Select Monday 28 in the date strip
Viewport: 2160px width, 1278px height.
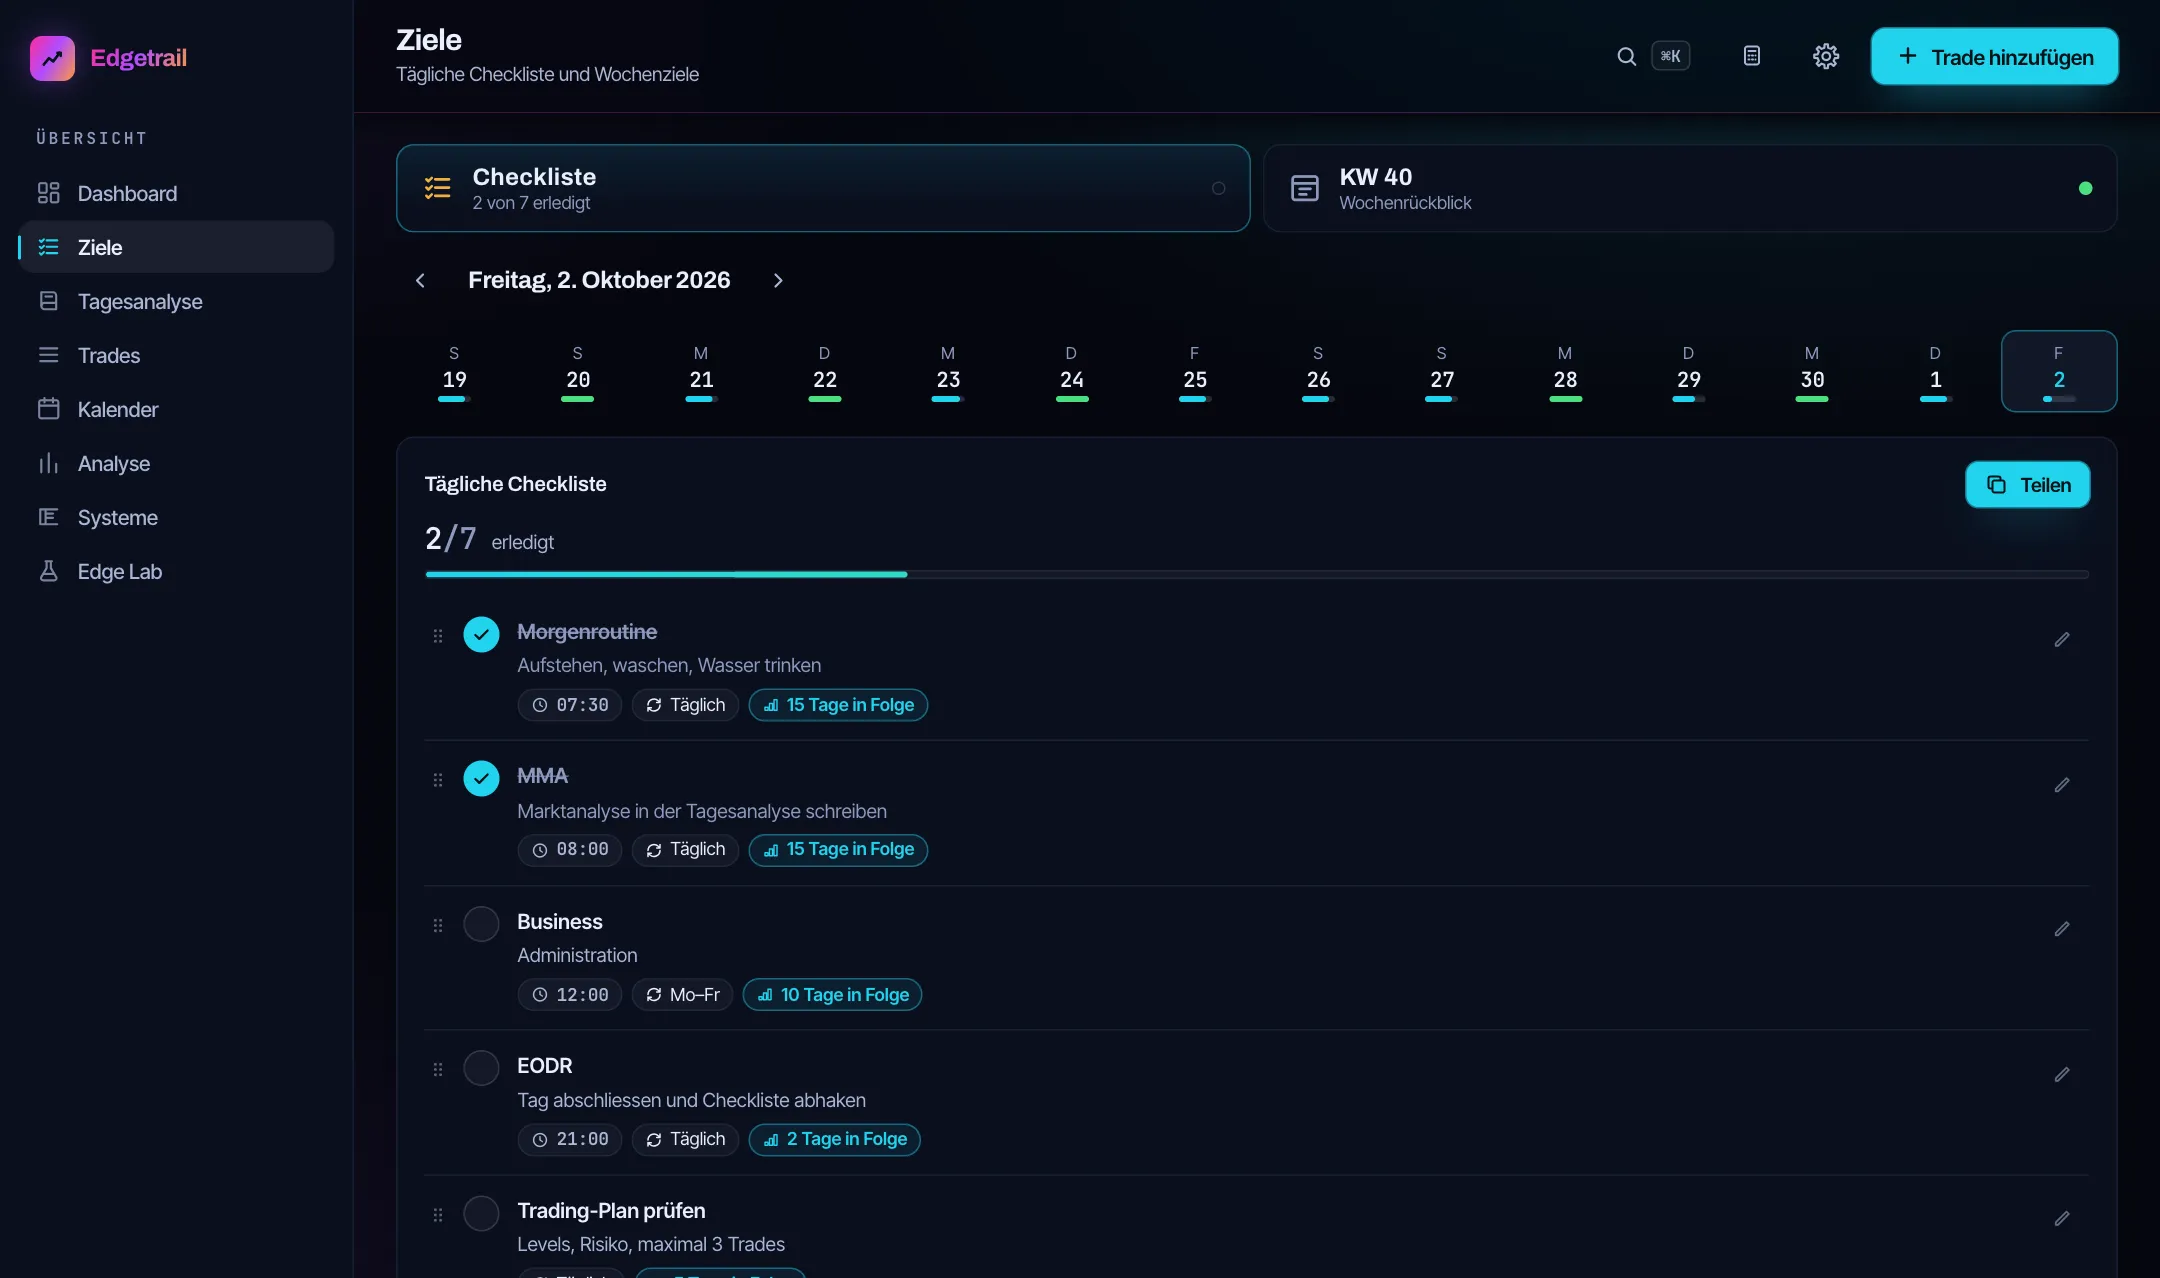point(1565,371)
